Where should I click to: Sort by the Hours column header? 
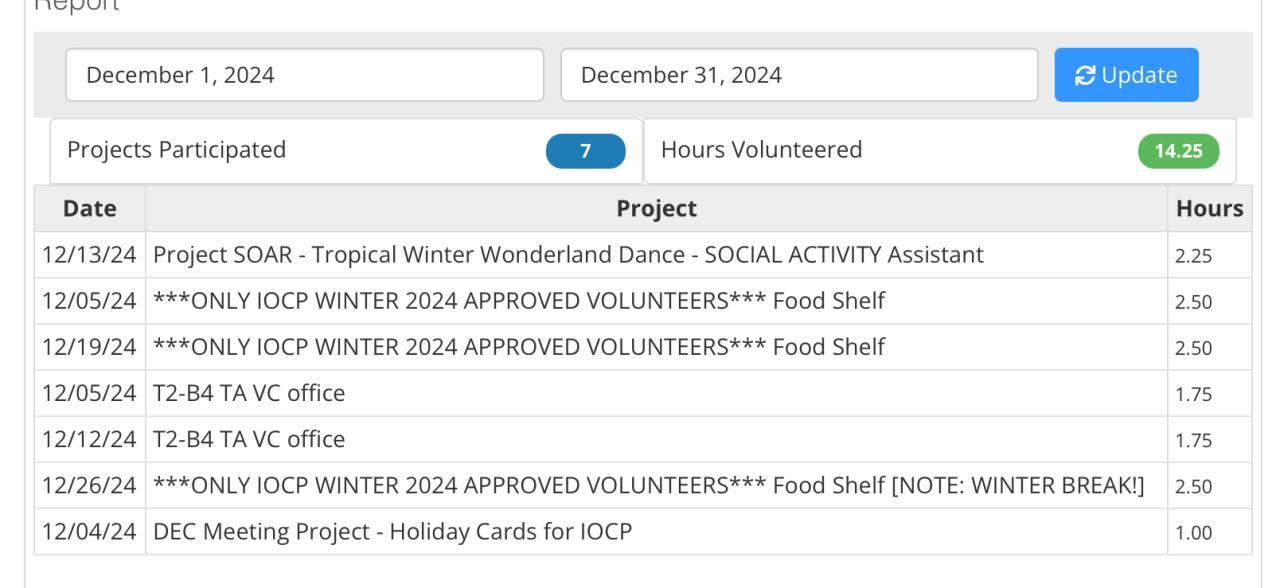click(1209, 209)
